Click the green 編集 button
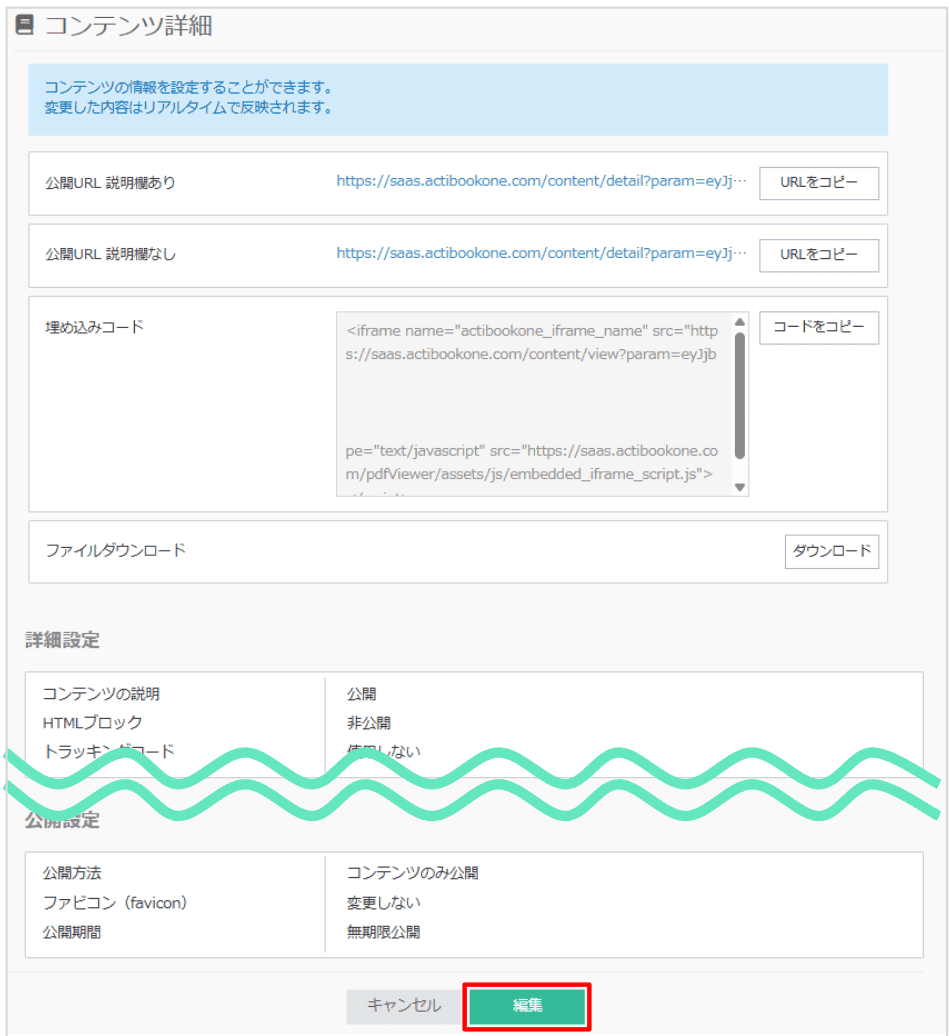 click(x=527, y=1006)
